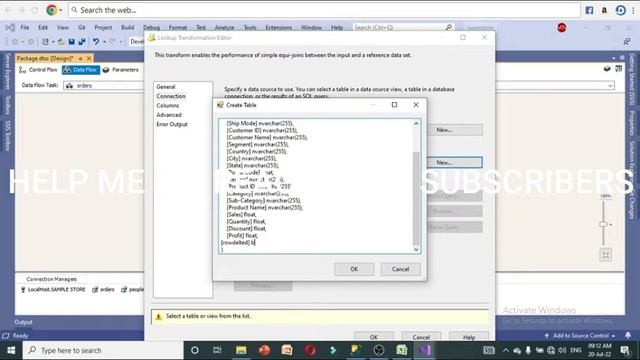Open the File menu

25,27
